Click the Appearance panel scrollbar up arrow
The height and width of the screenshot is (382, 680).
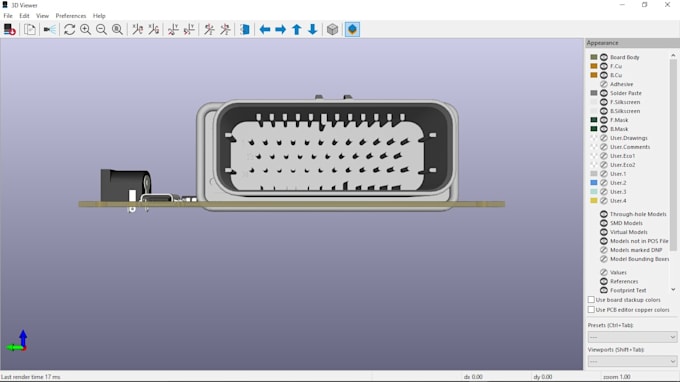[x=673, y=56]
